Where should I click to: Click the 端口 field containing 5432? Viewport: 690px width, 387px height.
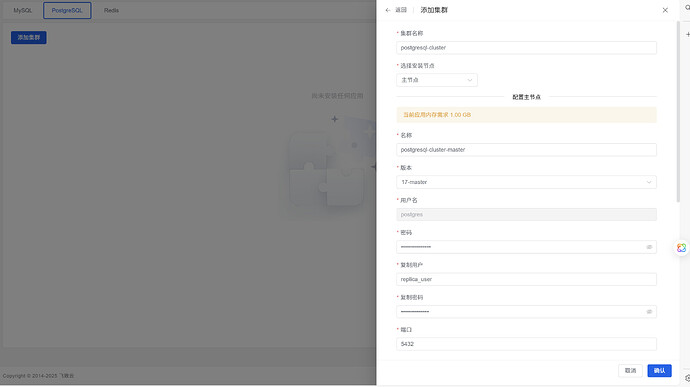[526, 344]
